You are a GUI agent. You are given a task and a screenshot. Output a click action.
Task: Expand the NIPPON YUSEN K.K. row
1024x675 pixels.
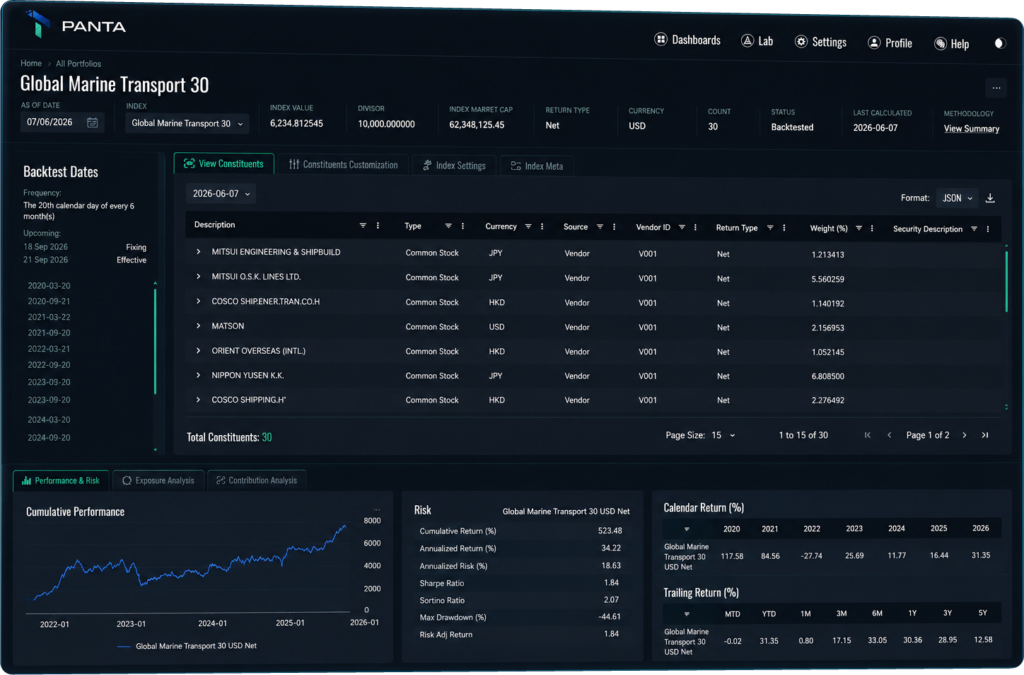[x=198, y=375]
